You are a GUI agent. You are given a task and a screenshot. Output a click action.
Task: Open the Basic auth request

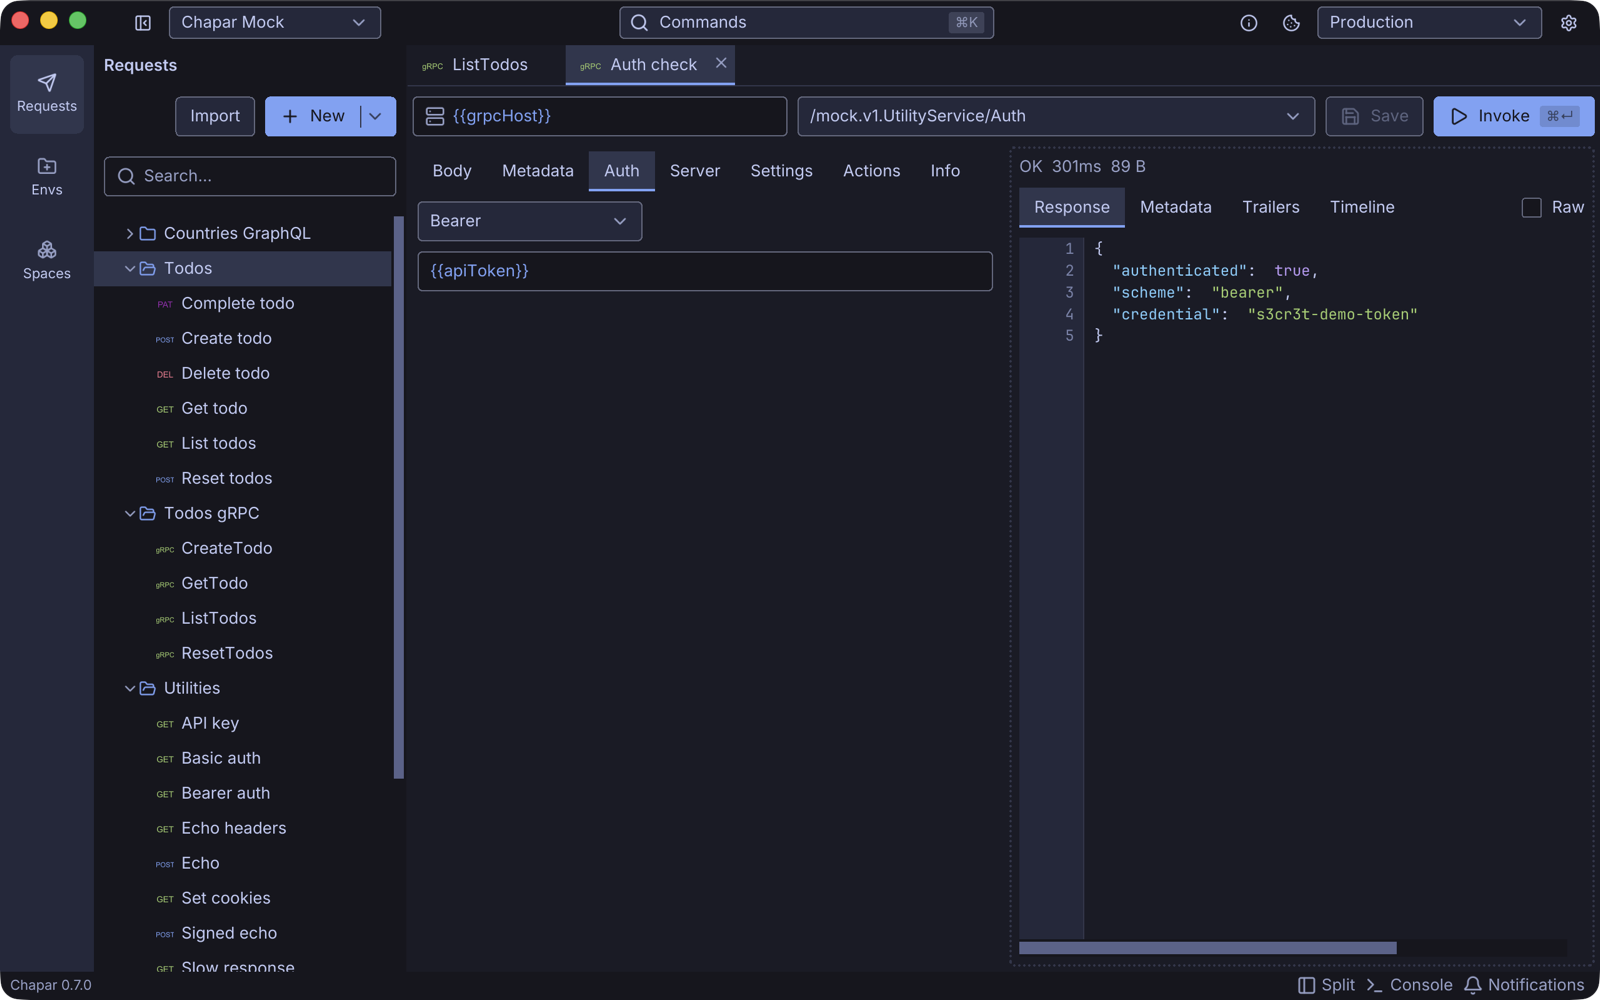click(x=243, y=758)
